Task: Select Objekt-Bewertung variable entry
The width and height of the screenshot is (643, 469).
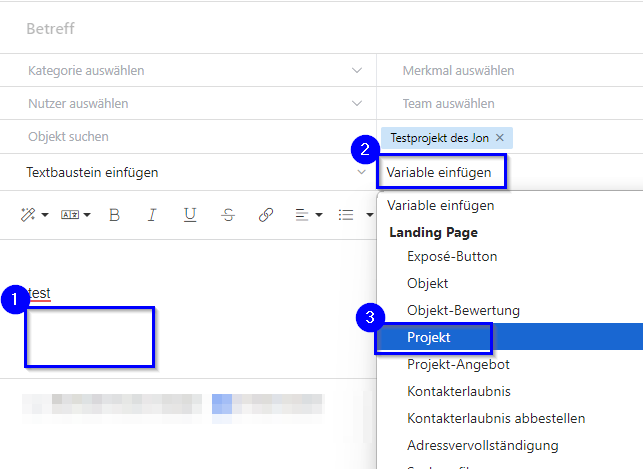Action: coord(463,311)
